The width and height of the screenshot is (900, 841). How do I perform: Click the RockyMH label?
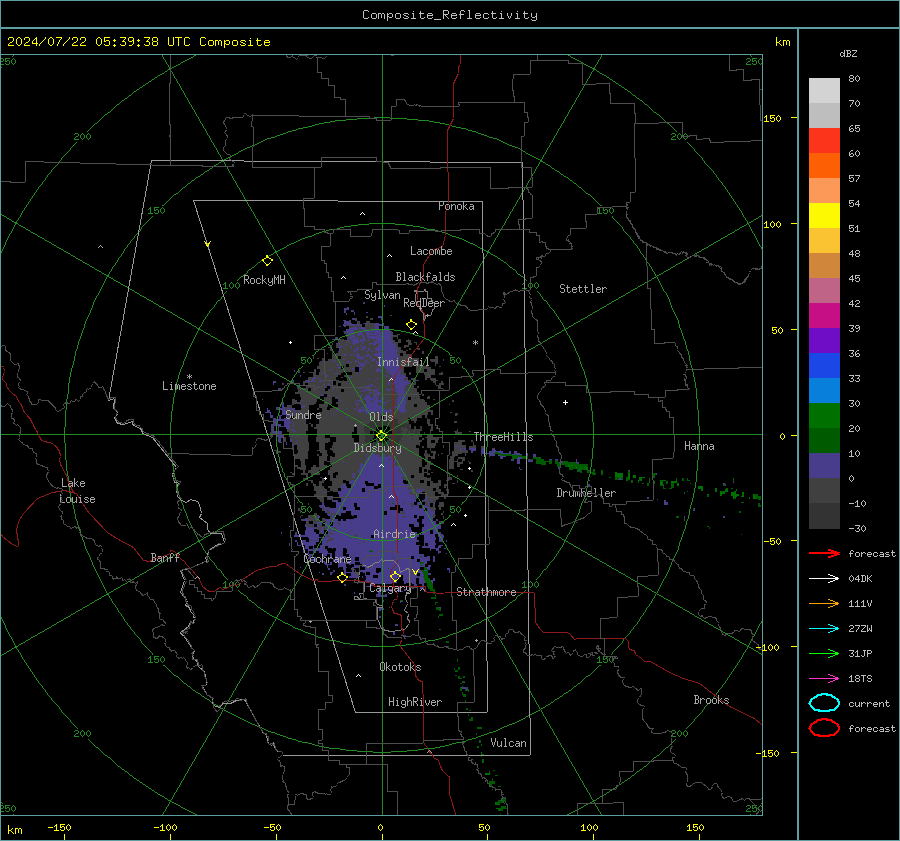(264, 280)
